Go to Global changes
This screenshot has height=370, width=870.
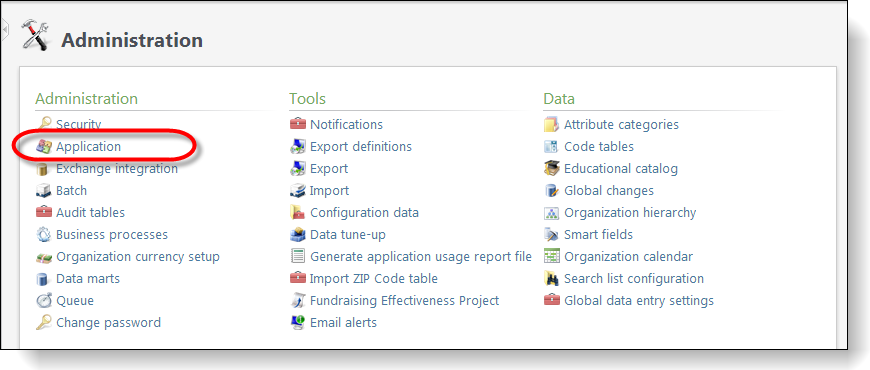coord(609,190)
